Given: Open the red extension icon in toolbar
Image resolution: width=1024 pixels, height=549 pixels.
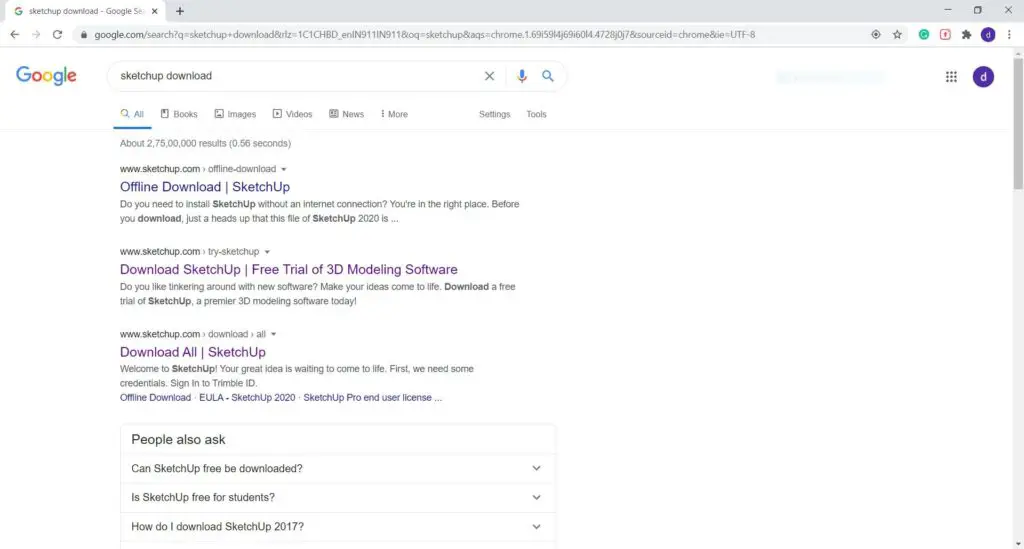Looking at the screenshot, I should coord(945,35).
